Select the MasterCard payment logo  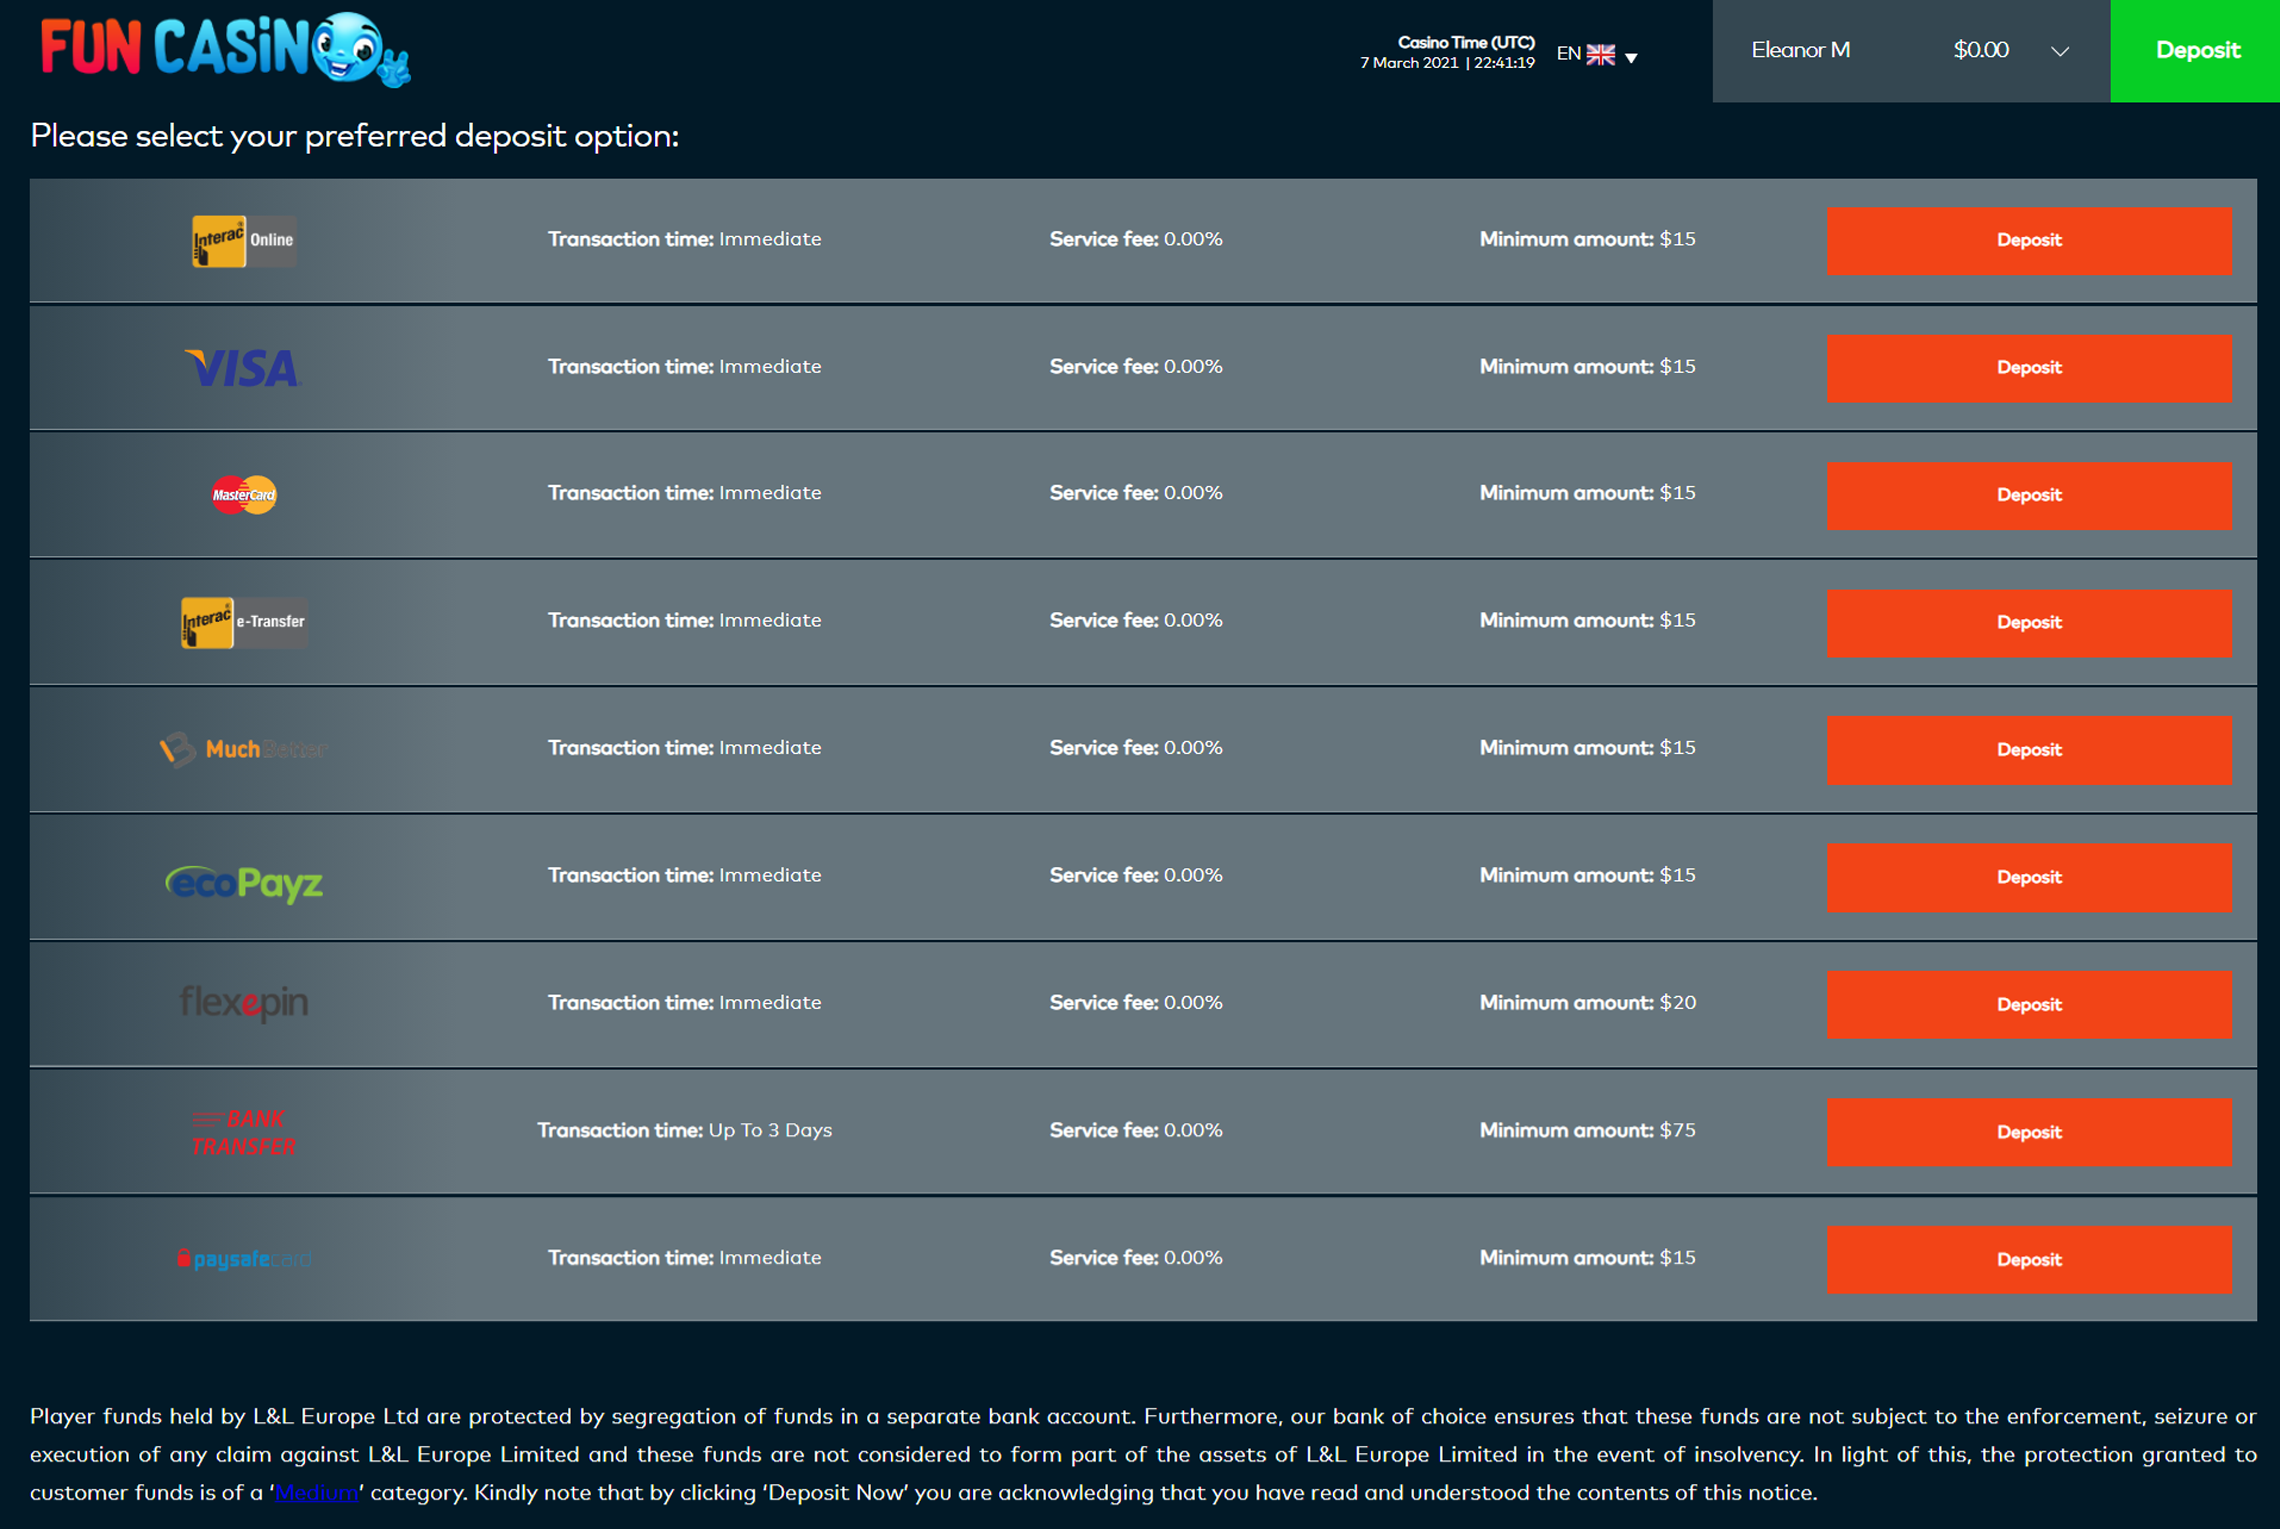243,495
